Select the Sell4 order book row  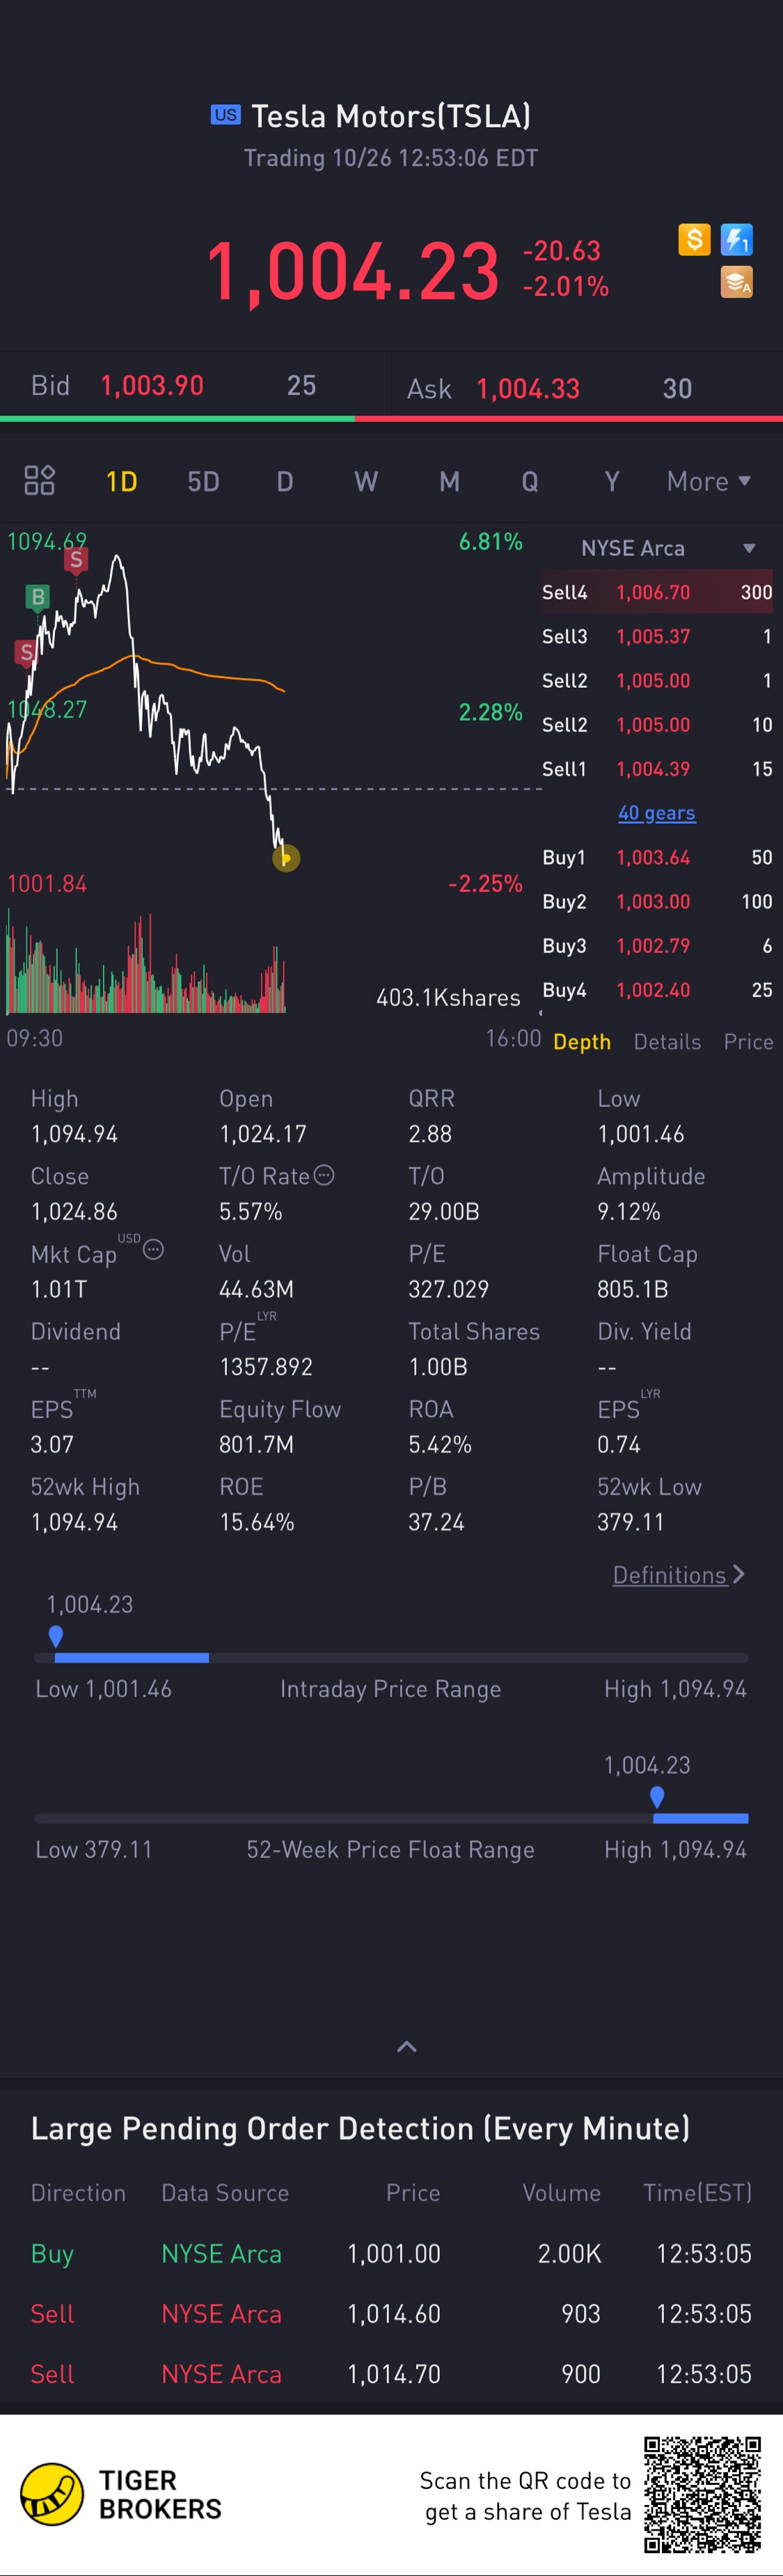click(657, 592)
